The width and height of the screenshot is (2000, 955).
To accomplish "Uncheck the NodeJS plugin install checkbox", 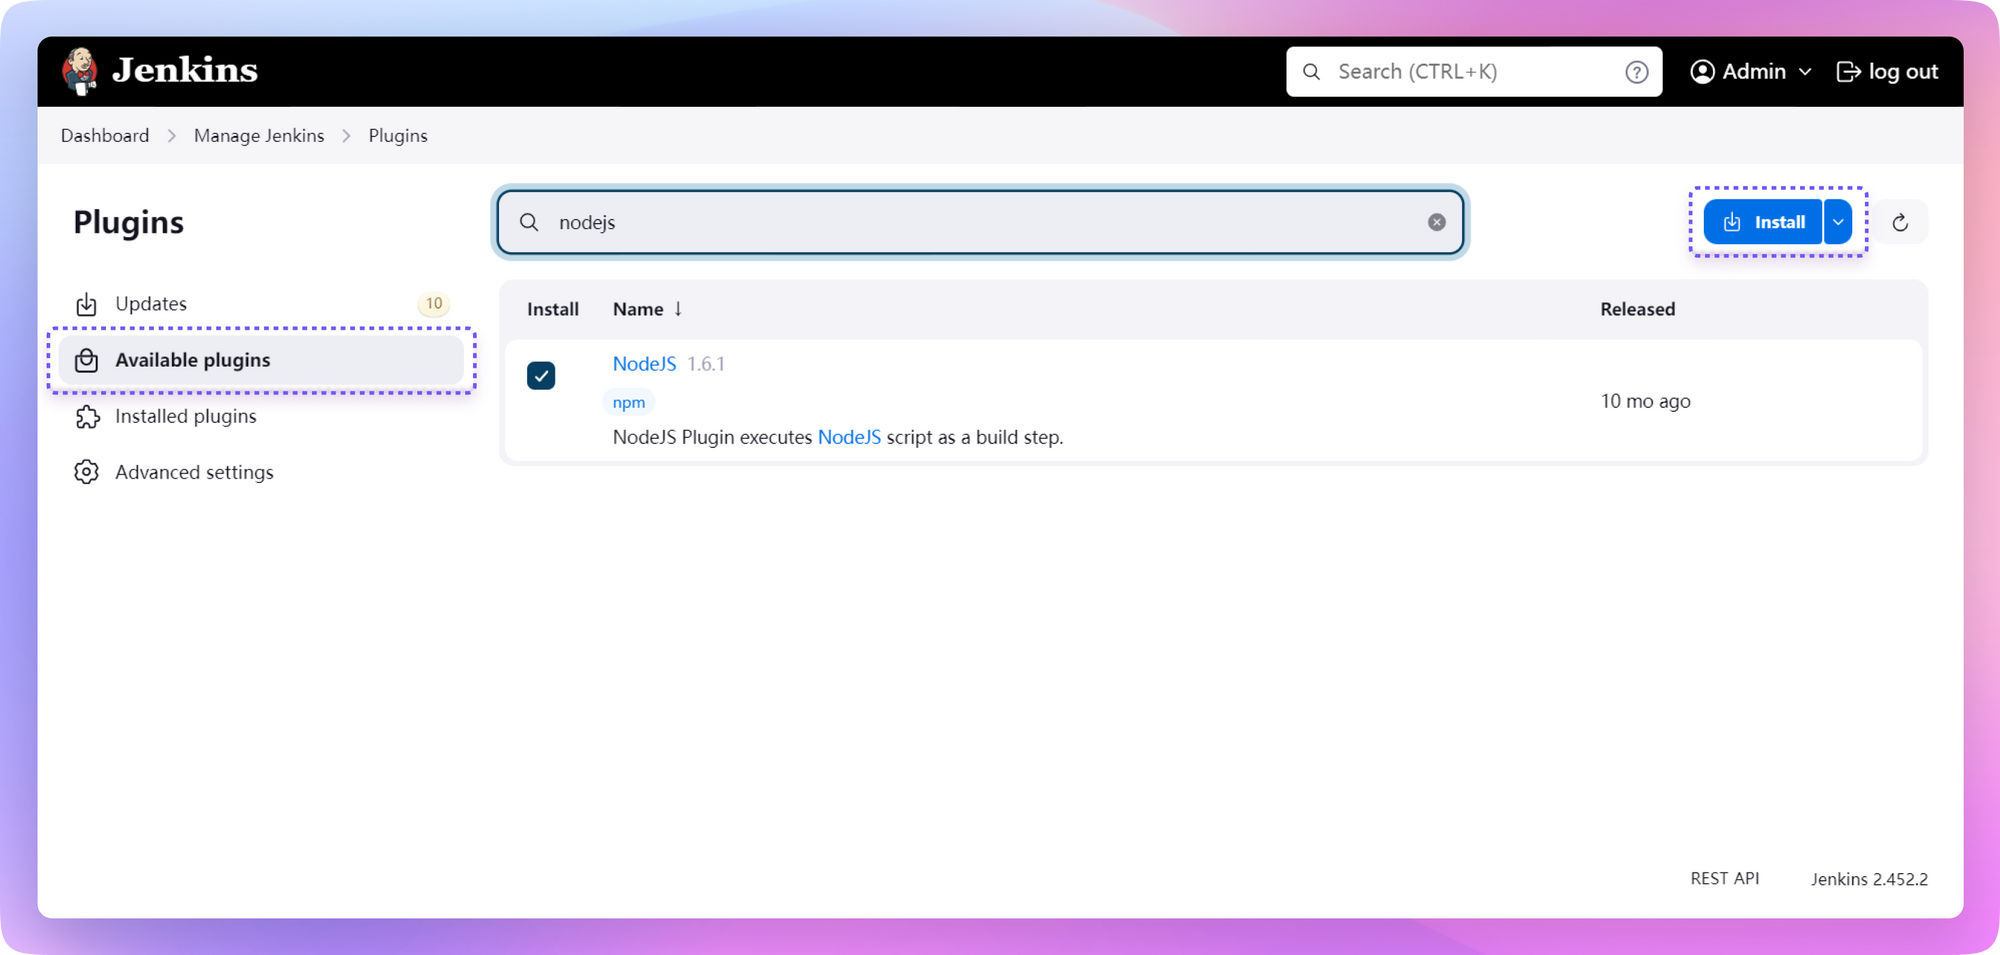I will pyautogui.click(x=541, y=375).
